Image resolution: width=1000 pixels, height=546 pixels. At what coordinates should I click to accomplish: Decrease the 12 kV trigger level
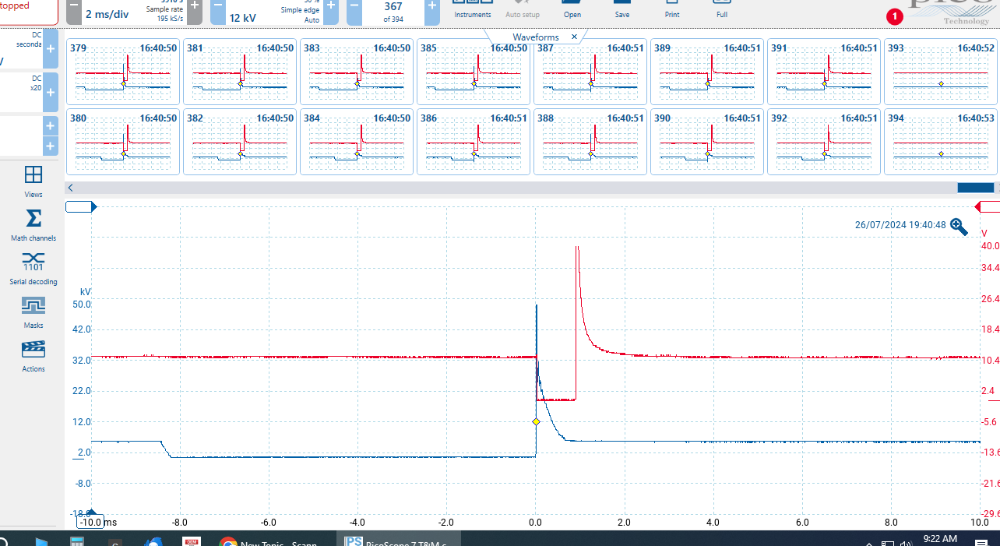coord(217,10)
